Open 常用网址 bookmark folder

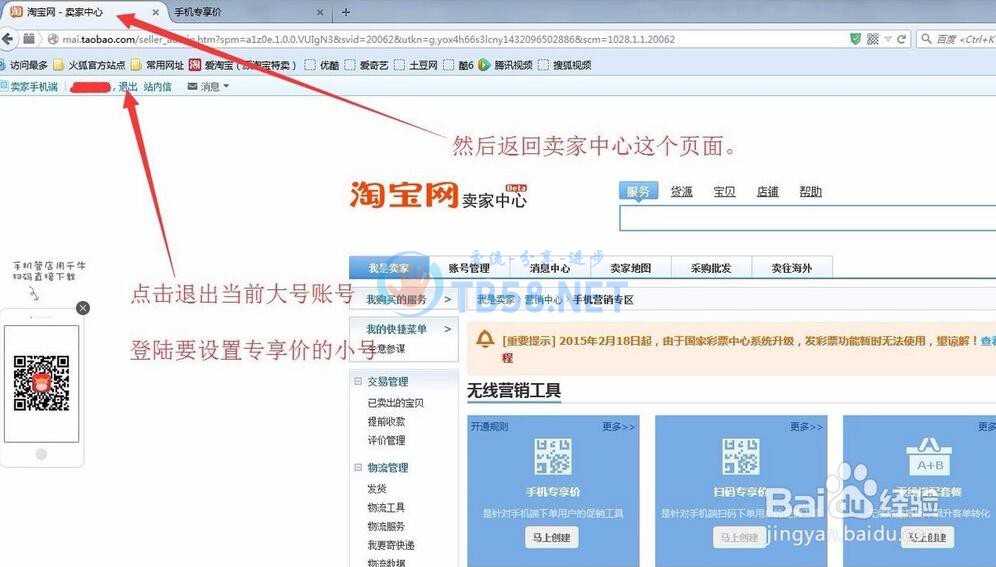tap(158, 65)
